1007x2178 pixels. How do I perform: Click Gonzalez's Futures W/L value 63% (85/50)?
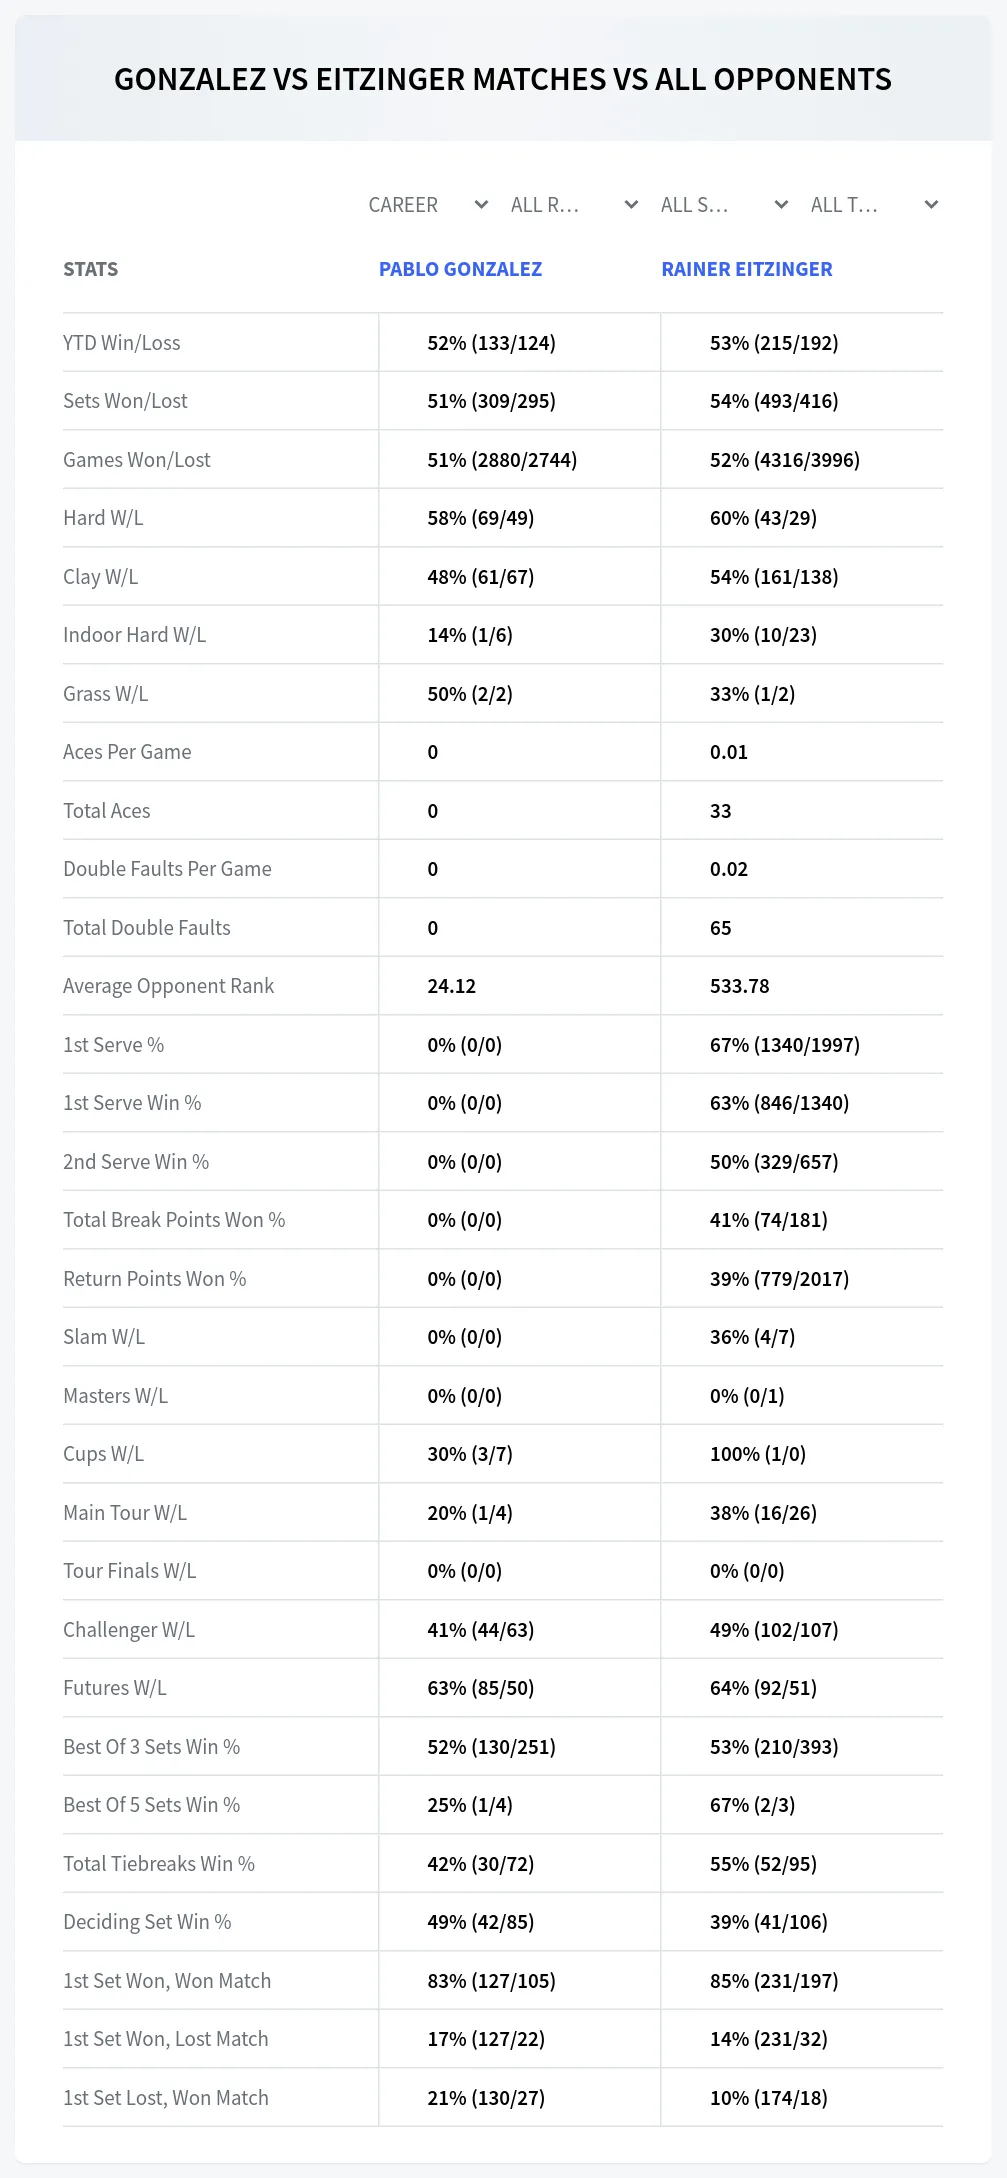coord(481,1688)
